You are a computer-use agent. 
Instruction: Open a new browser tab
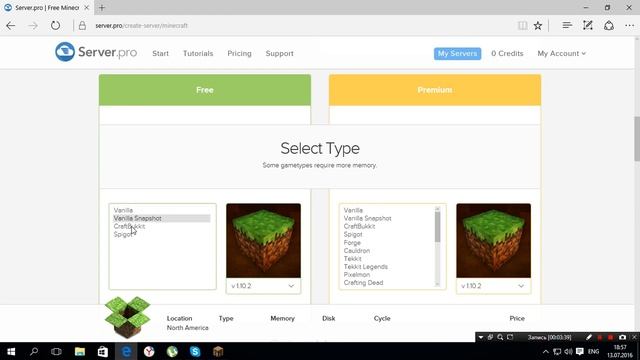pos(102,7)
